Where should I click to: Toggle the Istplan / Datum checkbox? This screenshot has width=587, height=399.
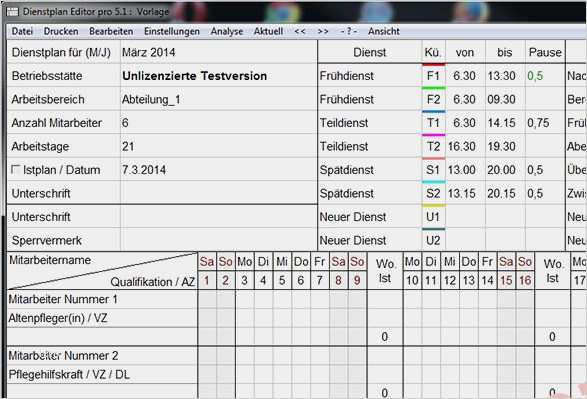tap(15, 170)
